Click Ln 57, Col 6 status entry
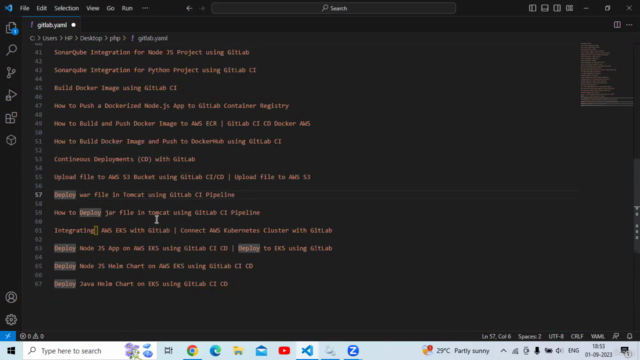Image resolution: width=640 pixels, height=360 pixels. [x=496, y=336]
